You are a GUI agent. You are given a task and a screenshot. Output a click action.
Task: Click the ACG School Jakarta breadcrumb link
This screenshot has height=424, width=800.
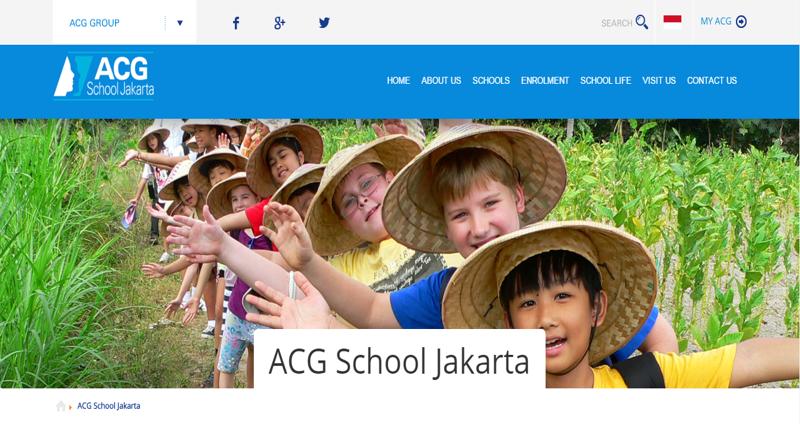pos(109,406)
